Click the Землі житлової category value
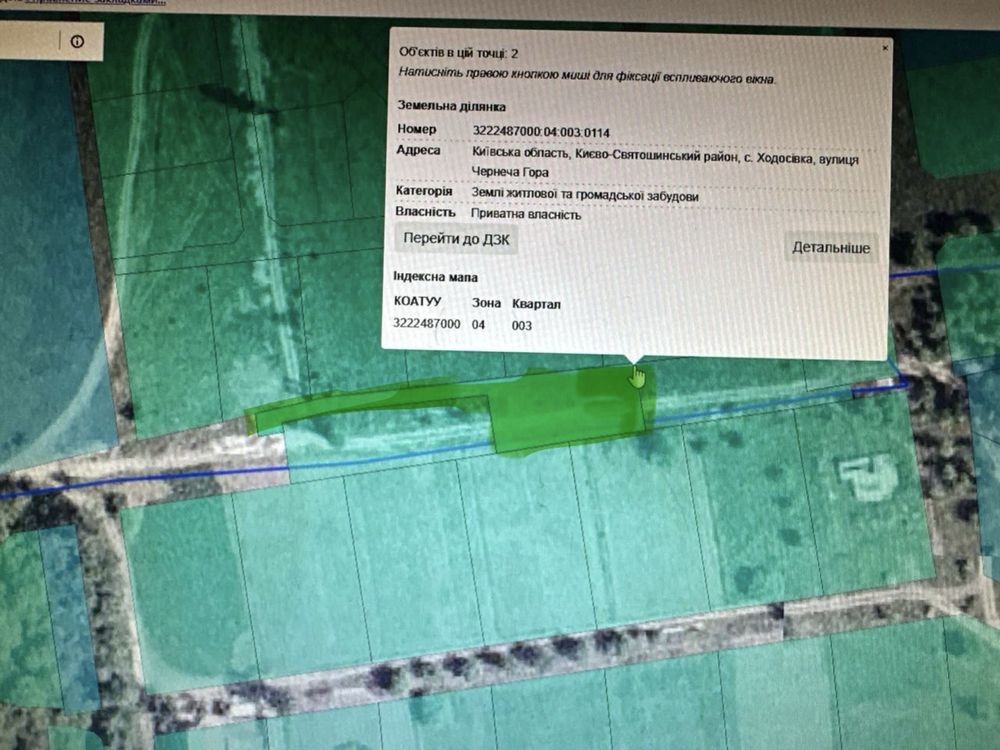1000x750 pixels. 585,195
